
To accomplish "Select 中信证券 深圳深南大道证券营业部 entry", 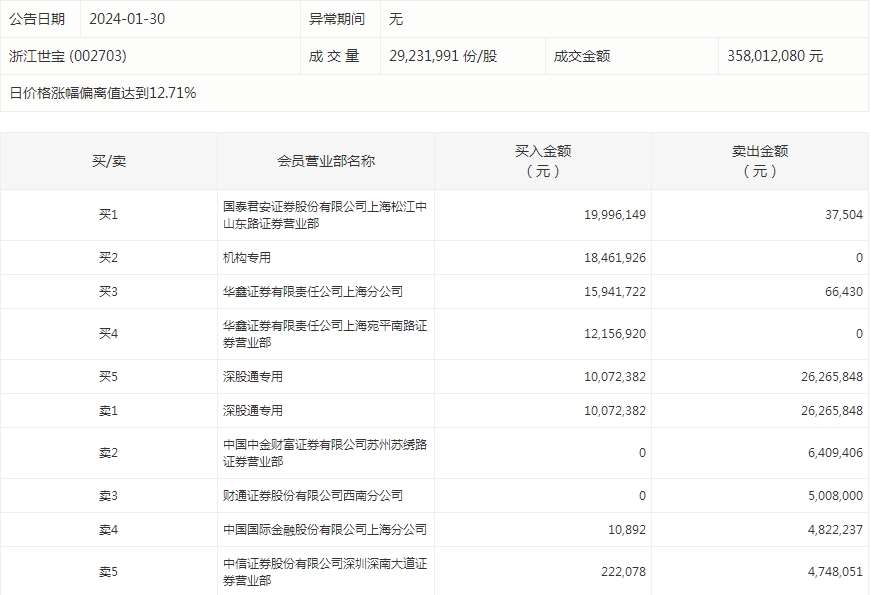I will (325, 572).
